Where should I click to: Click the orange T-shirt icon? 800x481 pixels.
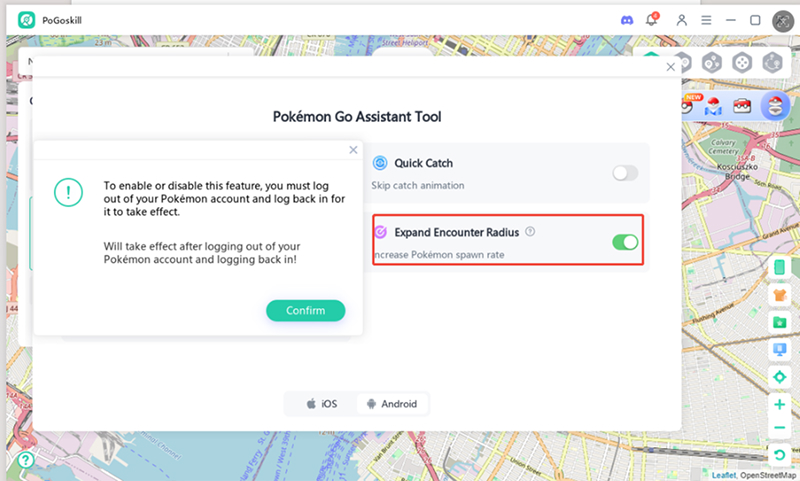coord(779,294)
